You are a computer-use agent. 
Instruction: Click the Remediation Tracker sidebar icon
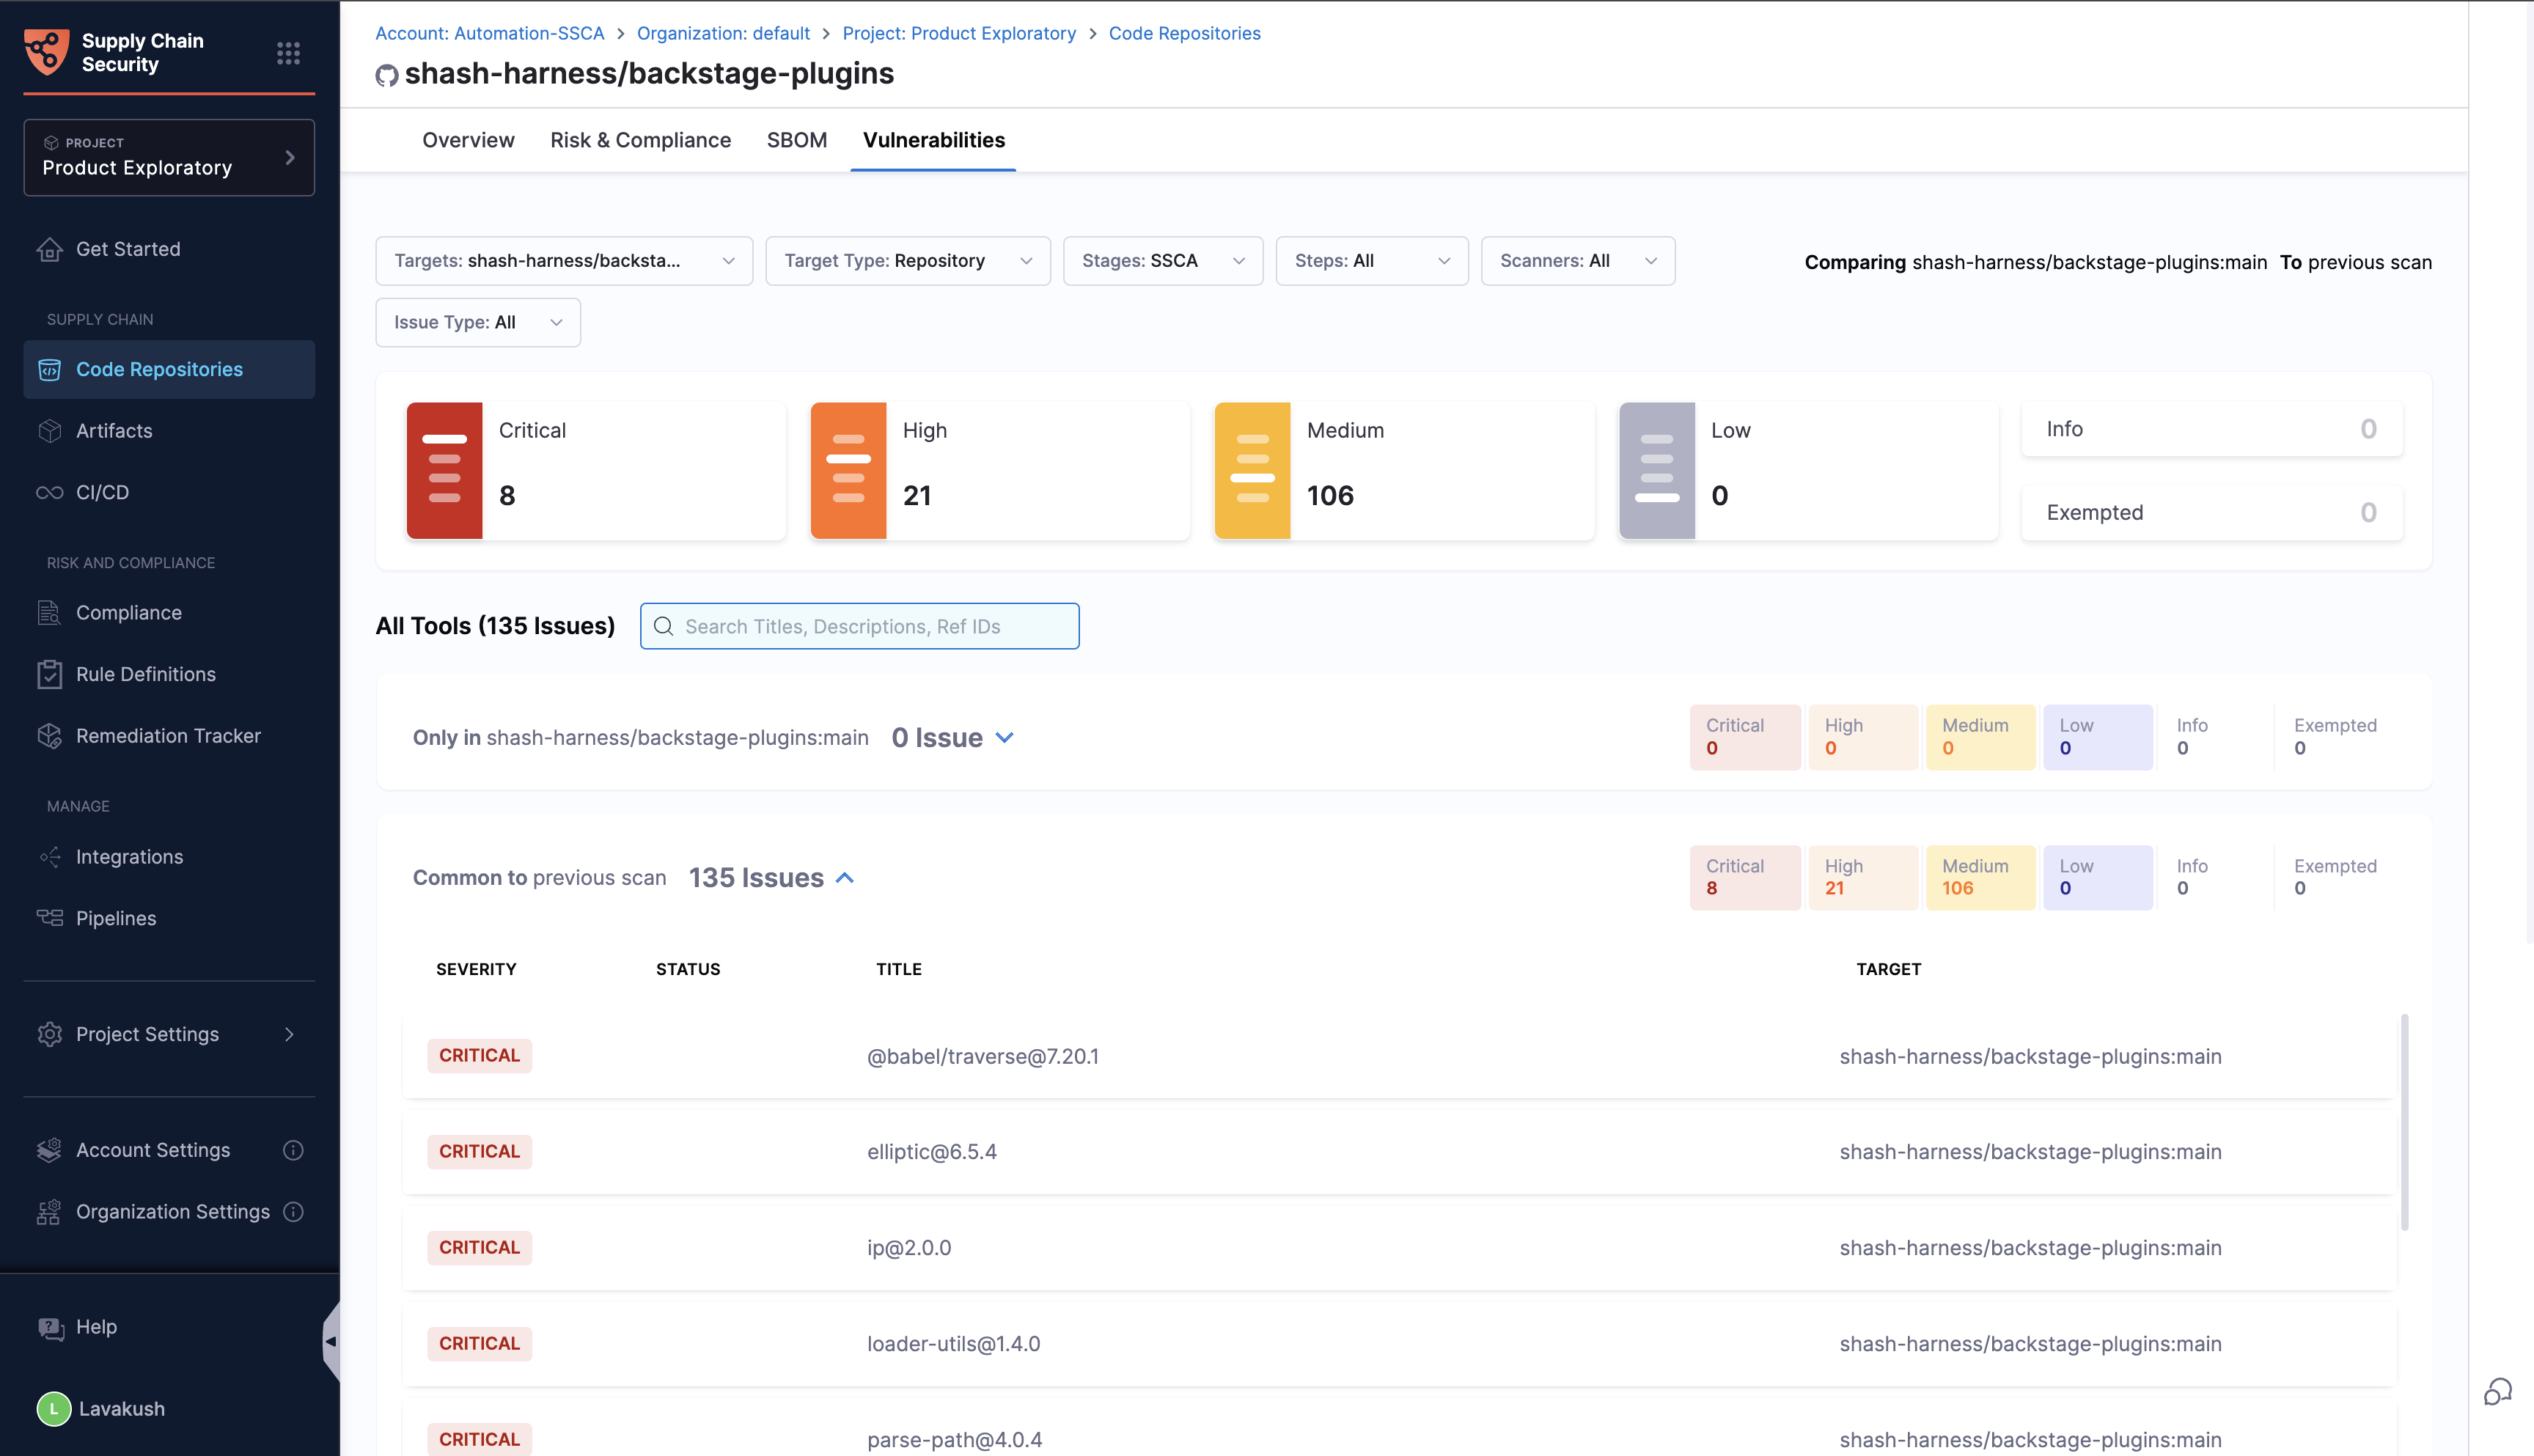(49, 736)
